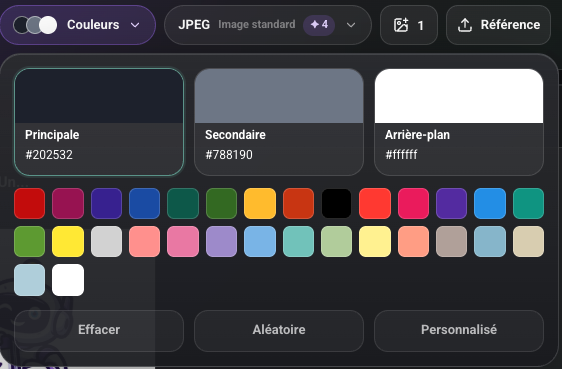Pick the white swatch in the palette
Image resolution: width=562 pixels, height=369 pixels.
click(68, 280)
